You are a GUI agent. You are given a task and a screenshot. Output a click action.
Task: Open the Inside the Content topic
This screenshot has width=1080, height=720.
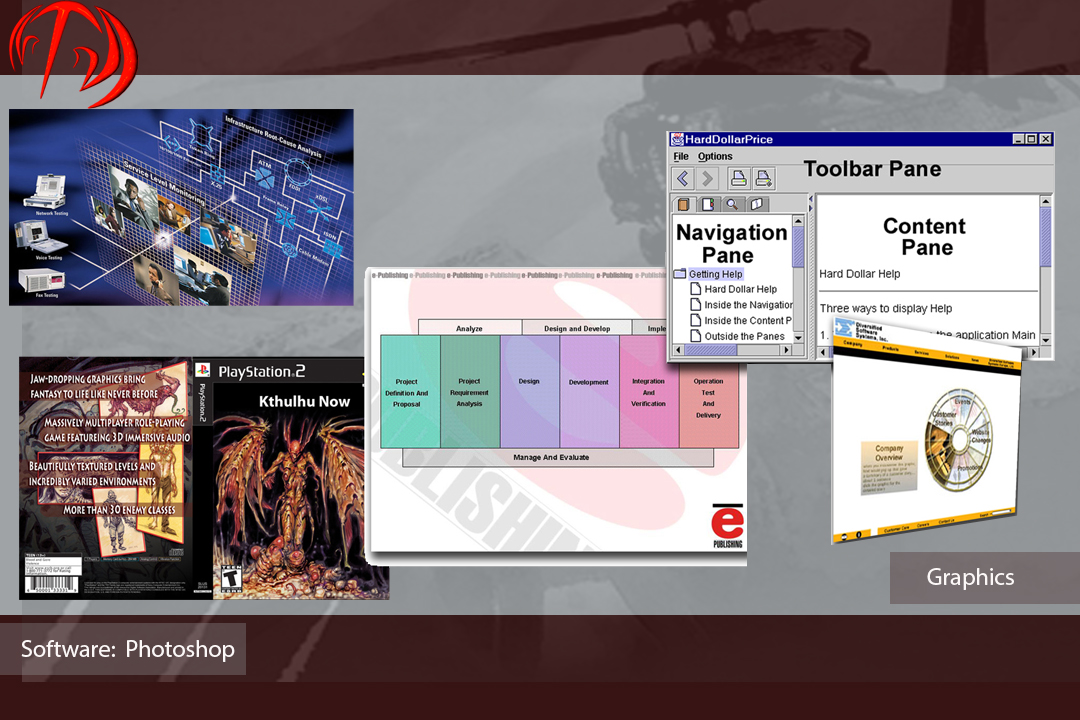748,321
